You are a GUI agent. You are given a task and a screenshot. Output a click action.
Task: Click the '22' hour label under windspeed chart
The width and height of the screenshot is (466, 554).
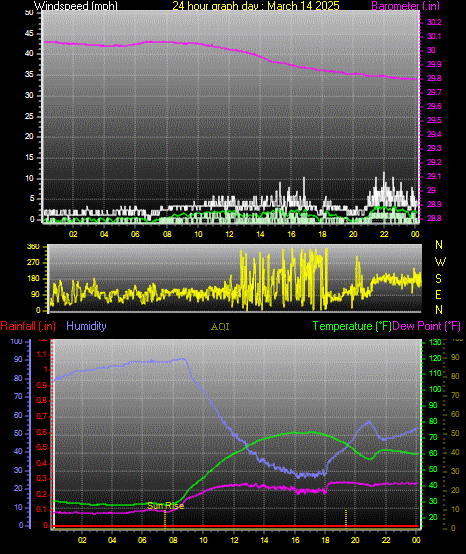pyautogui.click(x=384, y=234)
